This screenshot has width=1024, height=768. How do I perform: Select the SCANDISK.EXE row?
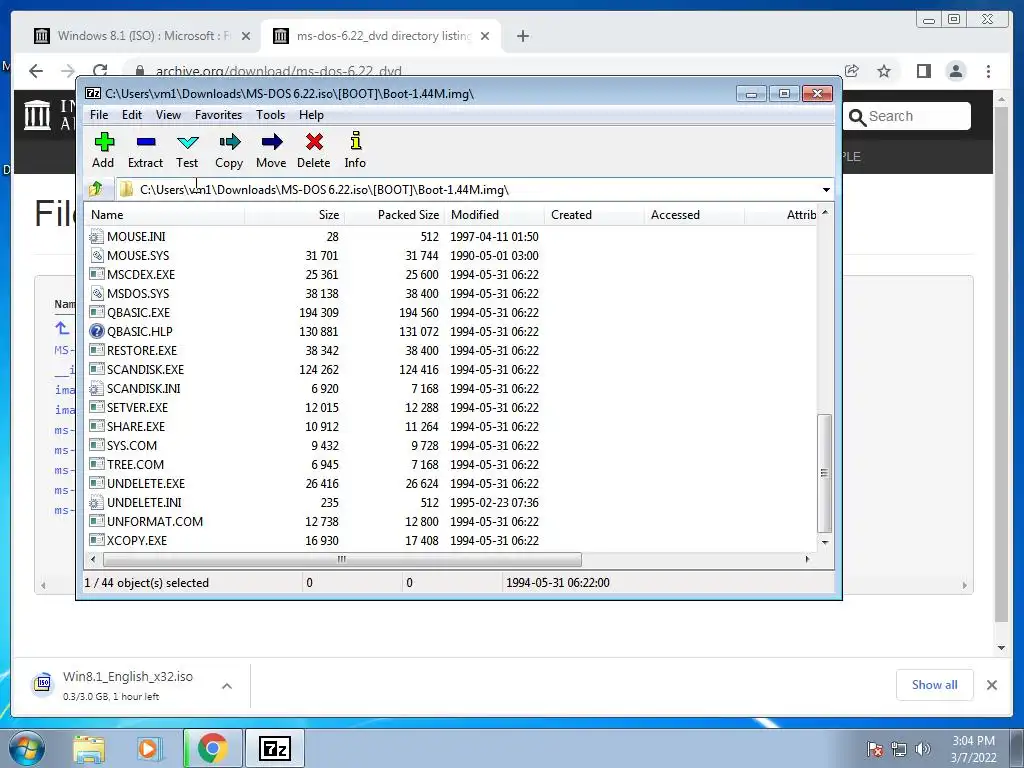tap(451, 370)
